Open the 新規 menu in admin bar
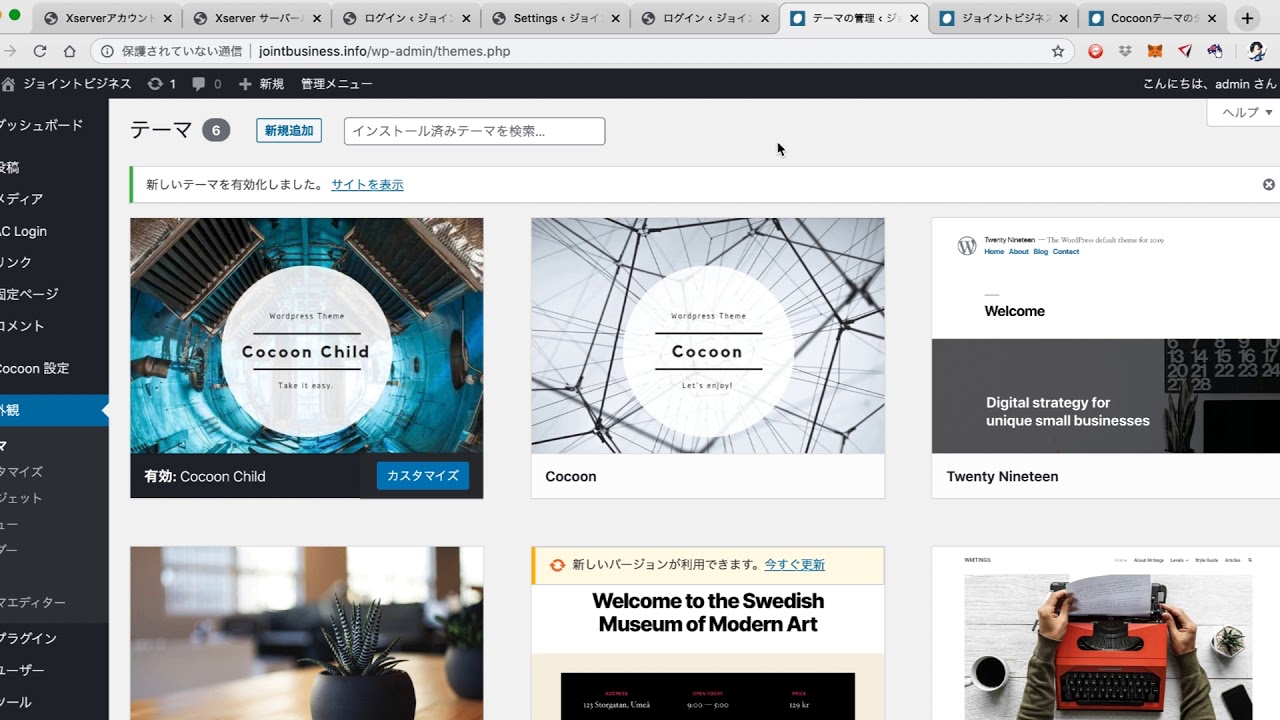 [261, 84]
